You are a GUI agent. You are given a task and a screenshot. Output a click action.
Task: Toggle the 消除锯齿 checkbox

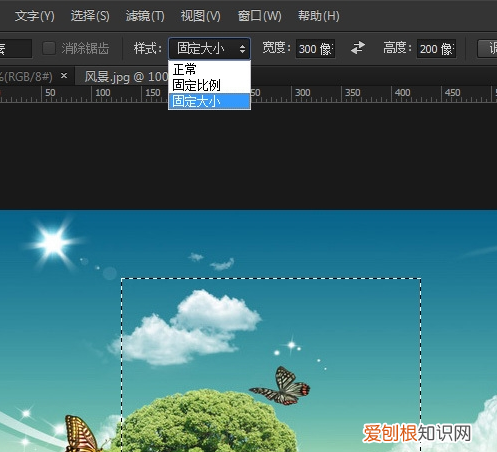(49, 48)
